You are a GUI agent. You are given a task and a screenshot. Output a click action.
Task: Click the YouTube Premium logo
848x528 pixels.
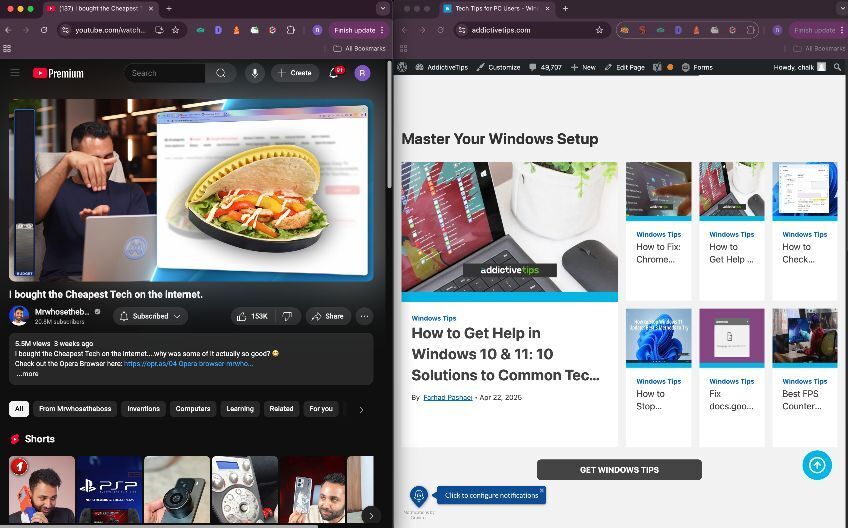point(58,73)
